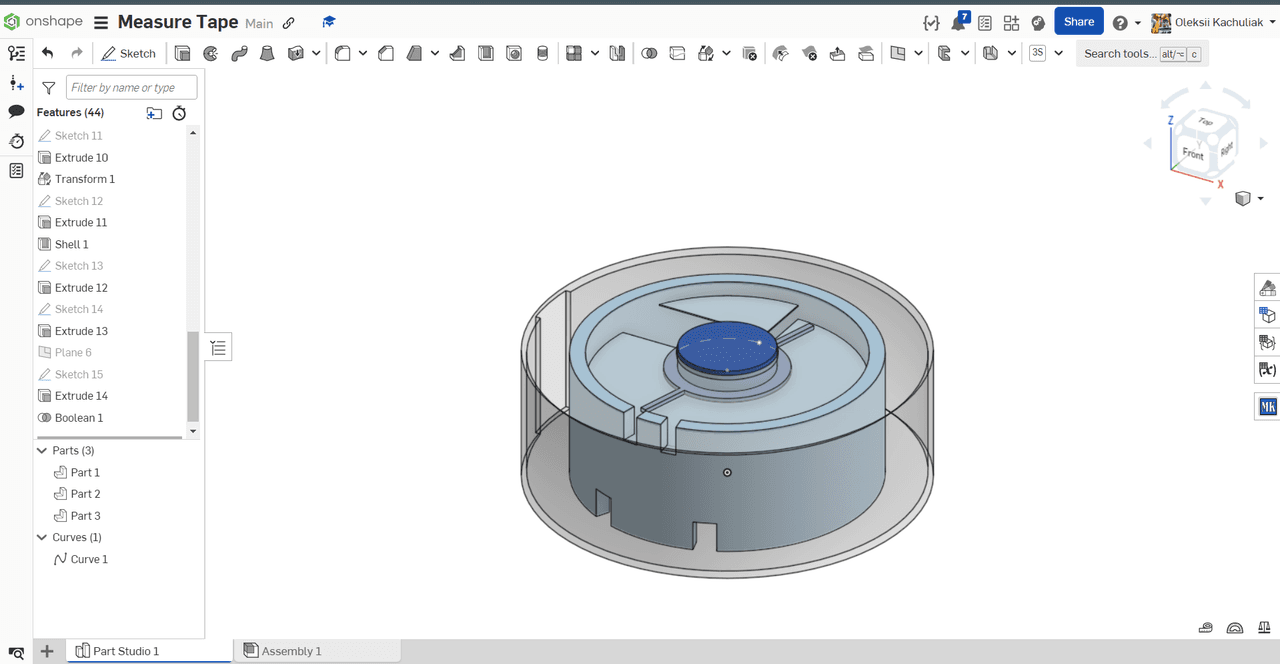Viewport: 1280px width, 664px height.
Task: Open the Onshape hamburger document menu
Action: coord(102,23)
